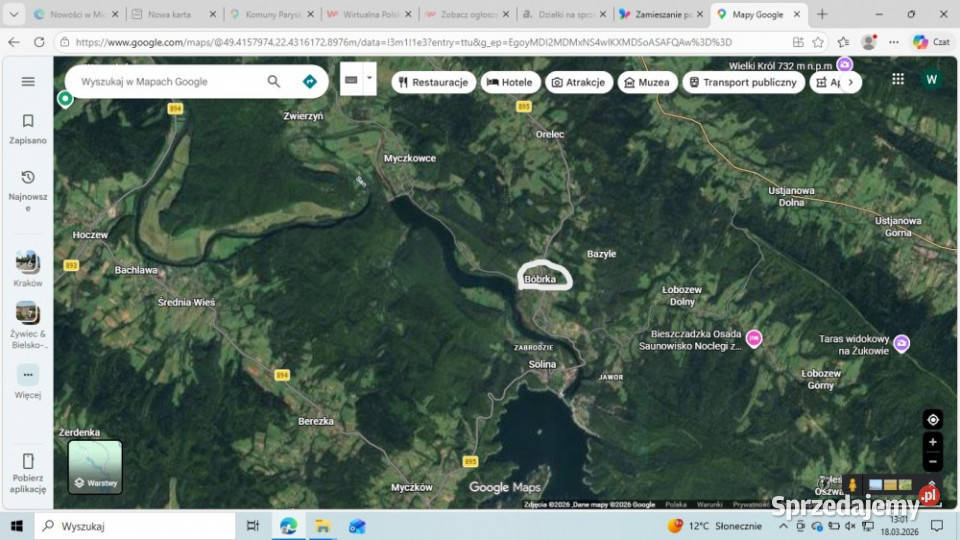Open File Explorer from the taskbar
The height and width of the screenshot is (540, 960).
pyautogui.click(x=323, y=526)
